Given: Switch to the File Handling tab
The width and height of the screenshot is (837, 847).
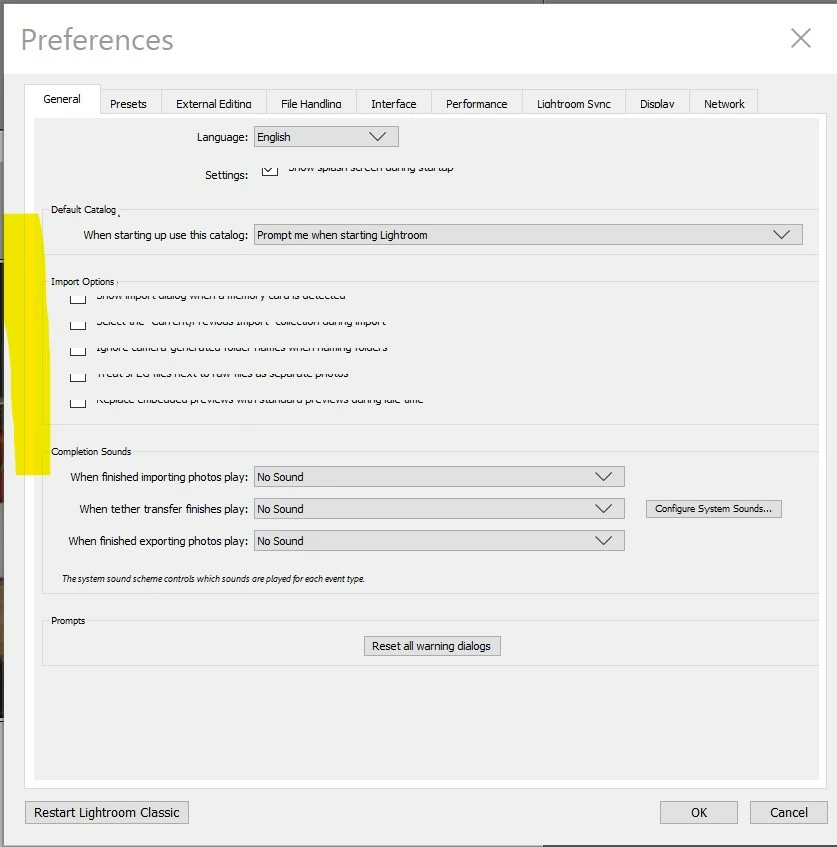Looking at the screenshot, I should (x=311, y=104).
